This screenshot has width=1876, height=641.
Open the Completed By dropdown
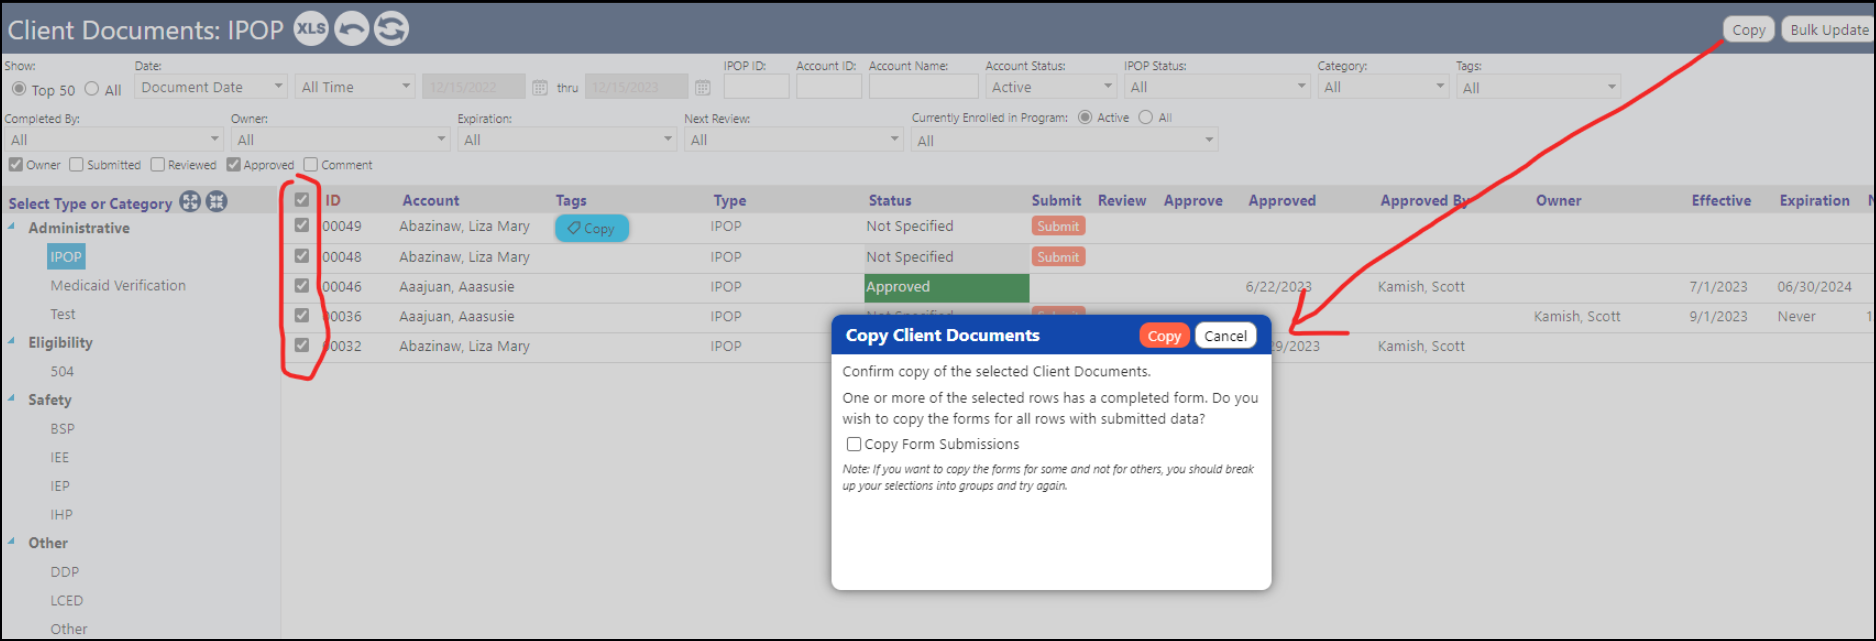coord(114,139)
